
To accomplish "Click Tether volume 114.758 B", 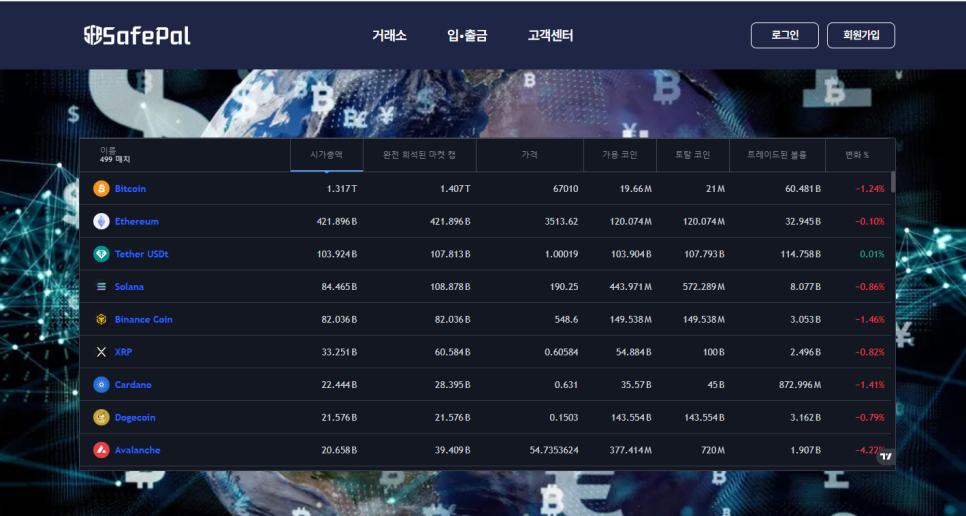I will click(x=800, y=254).
